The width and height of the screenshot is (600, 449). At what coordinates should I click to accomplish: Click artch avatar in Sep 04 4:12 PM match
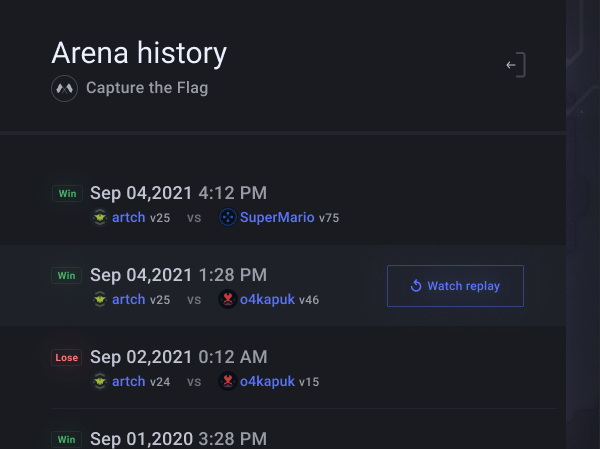coord(100,217)
